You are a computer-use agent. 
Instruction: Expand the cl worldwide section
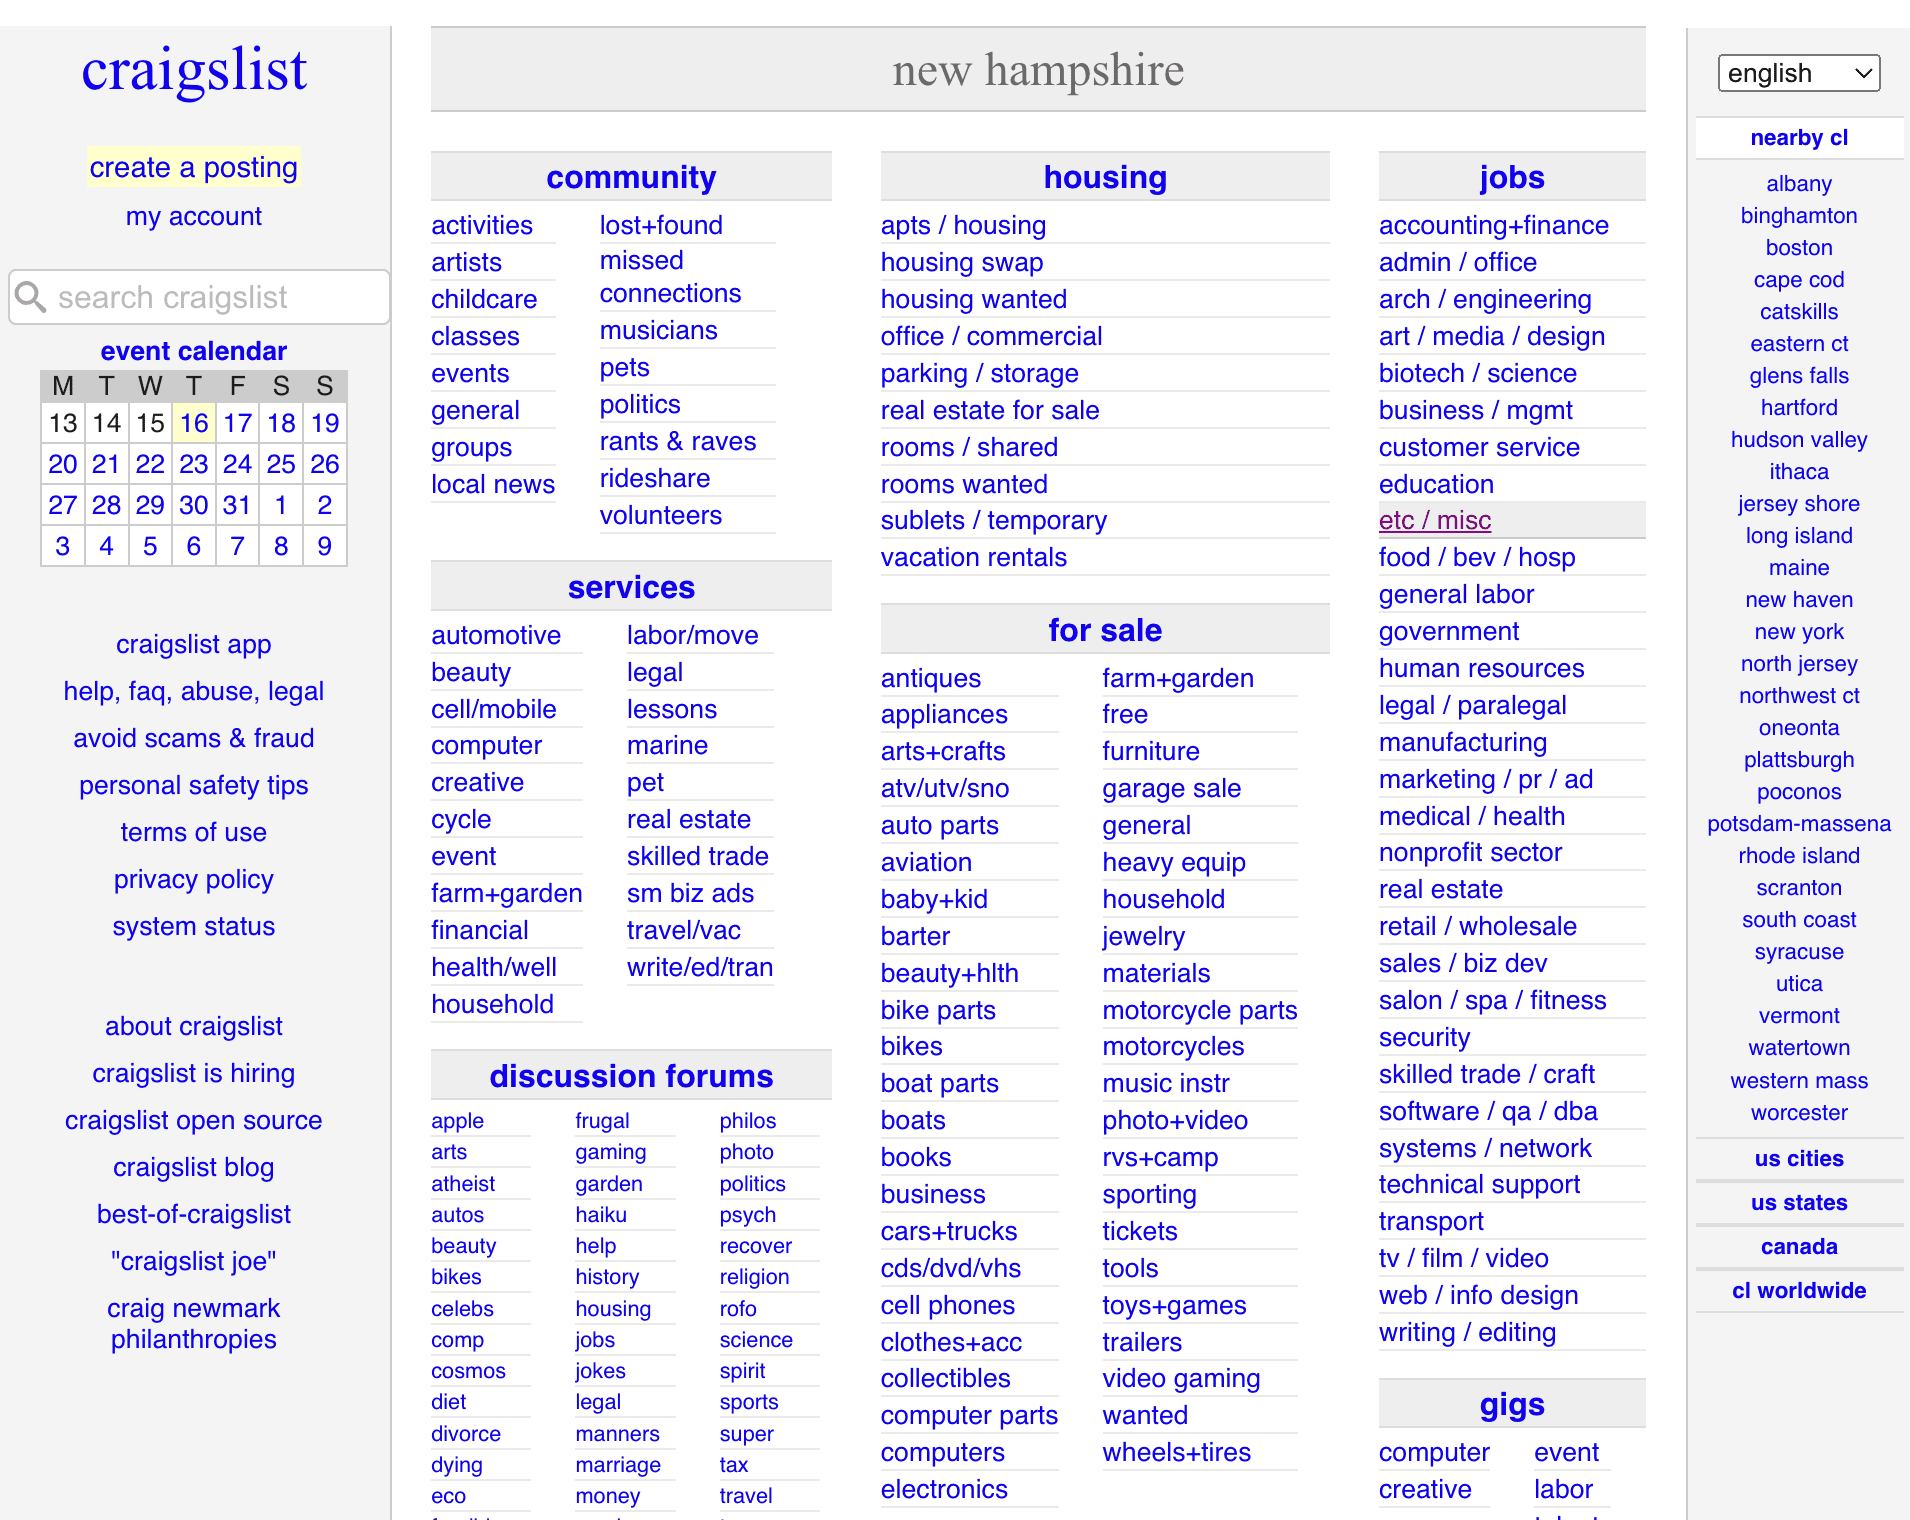[1798, 1291]
